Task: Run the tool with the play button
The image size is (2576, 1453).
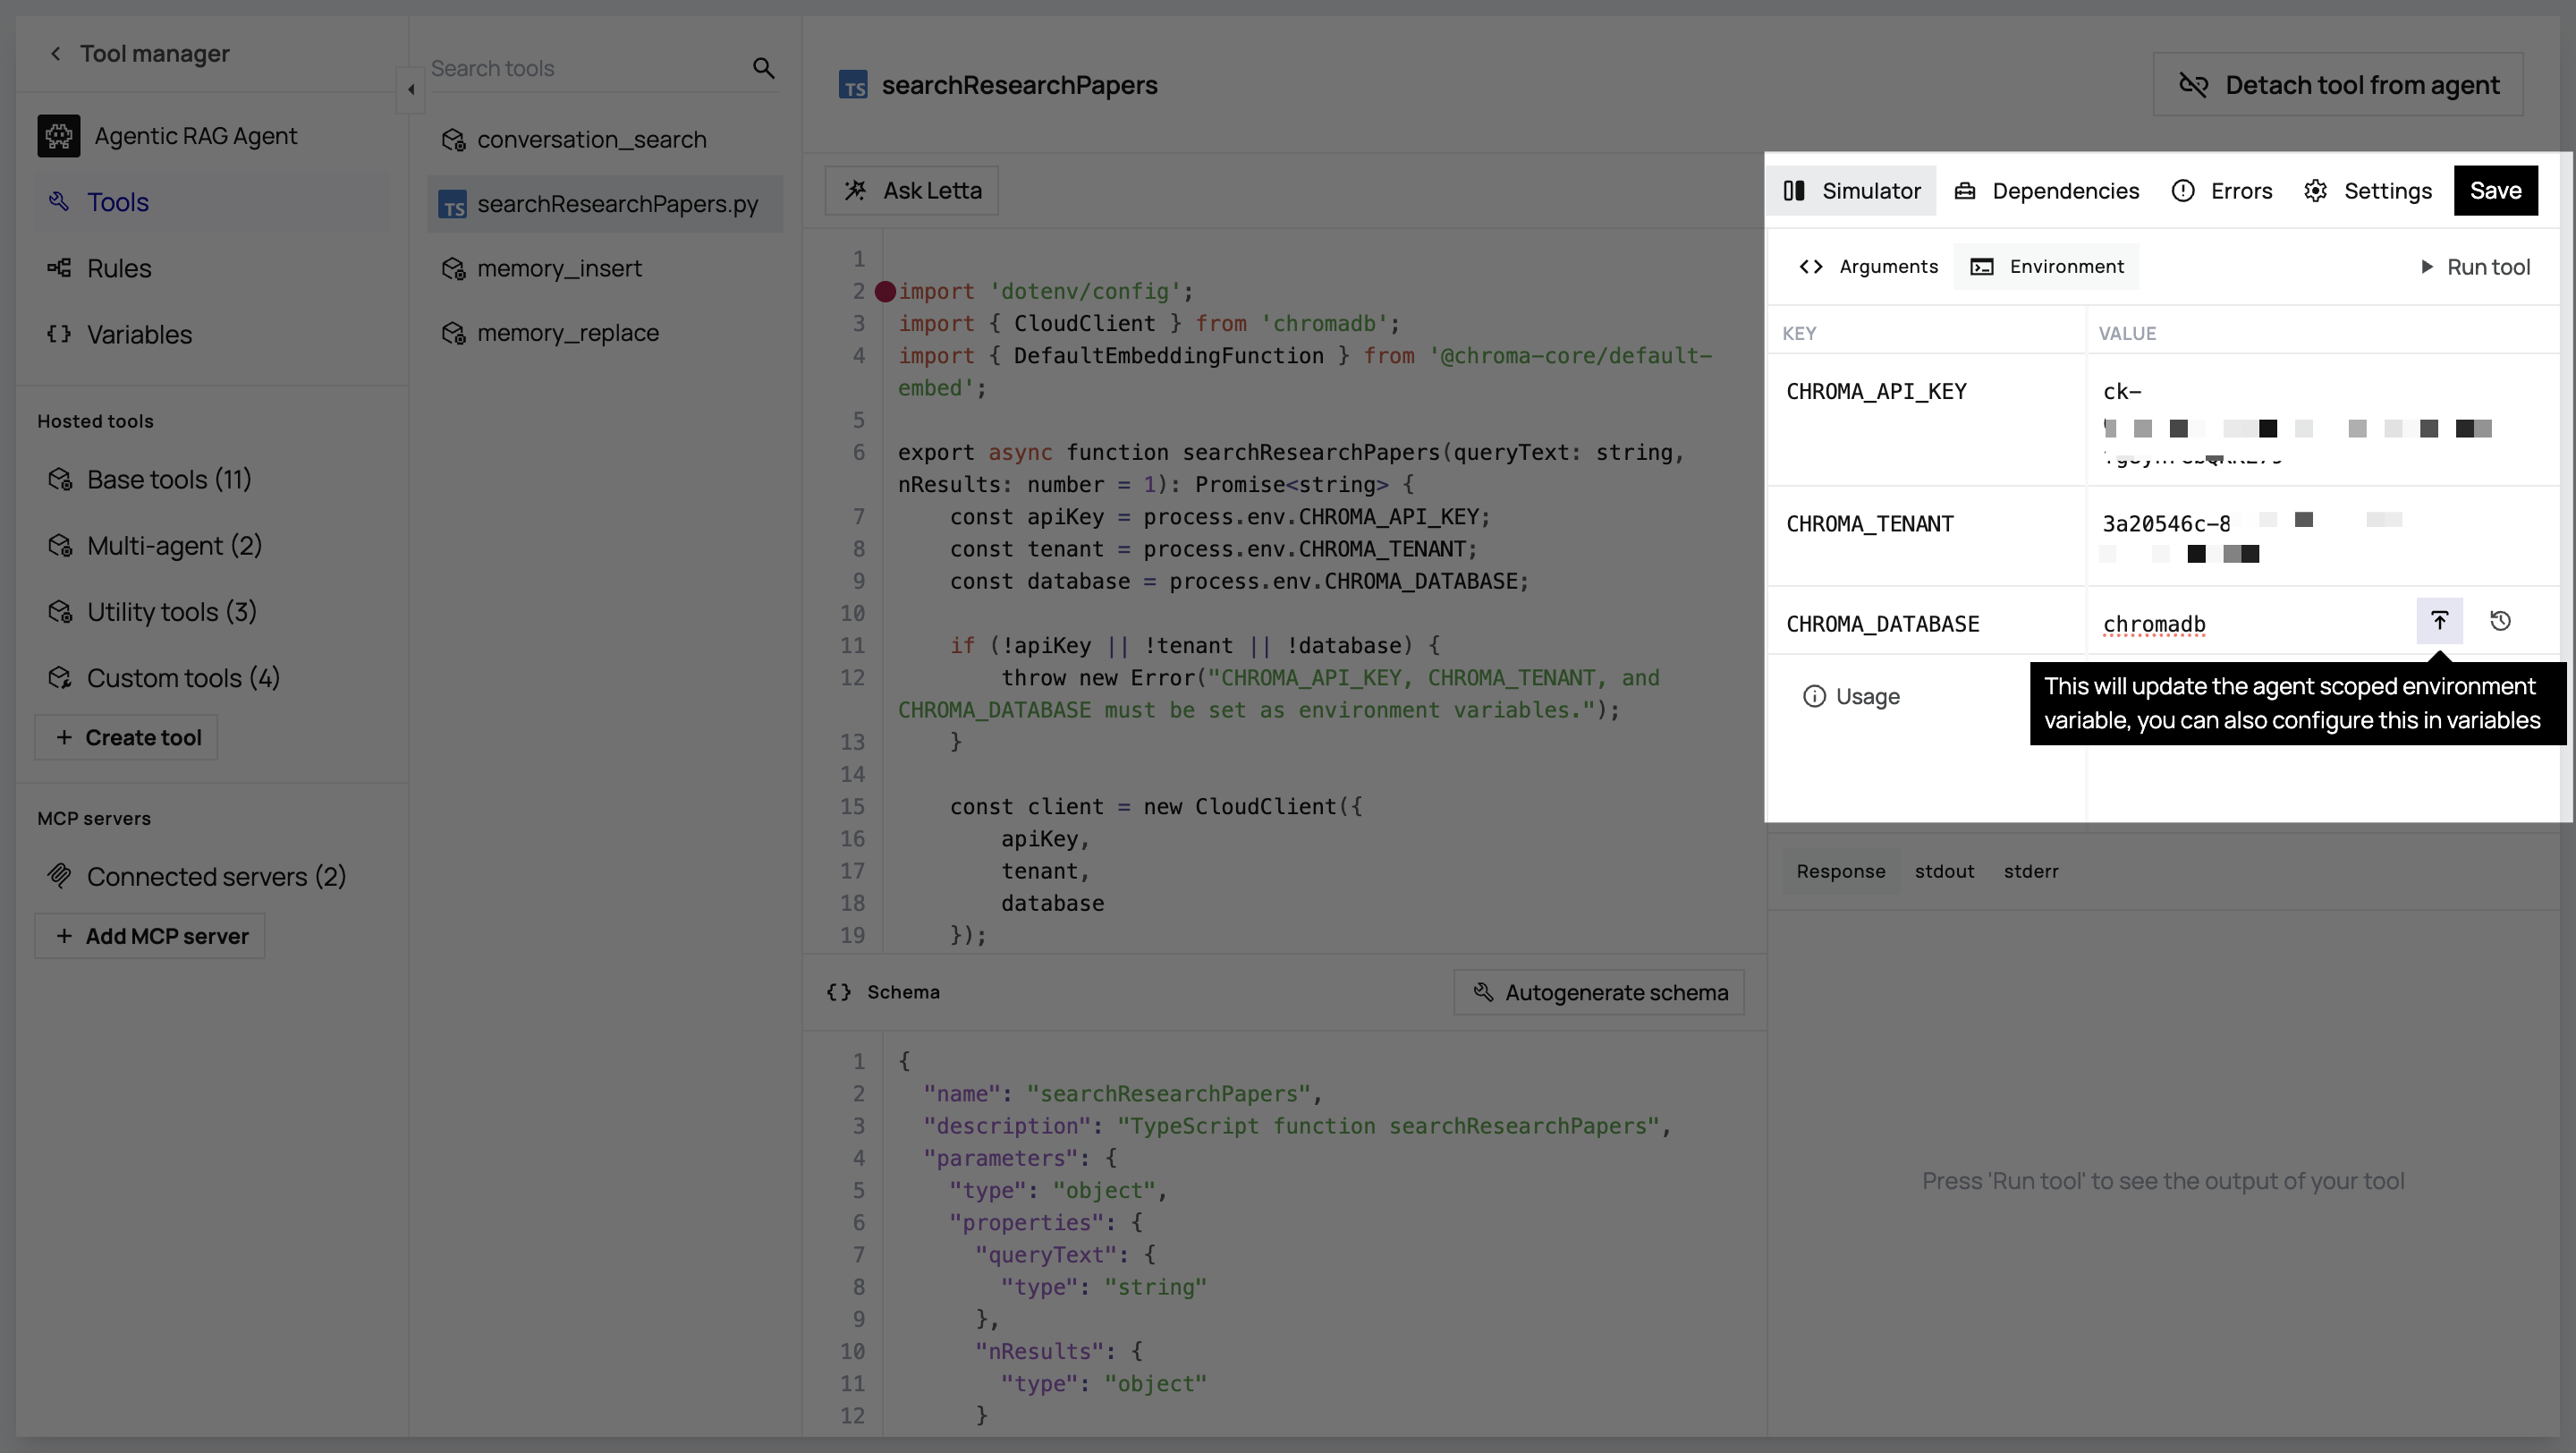Action: coord(2474,267)
